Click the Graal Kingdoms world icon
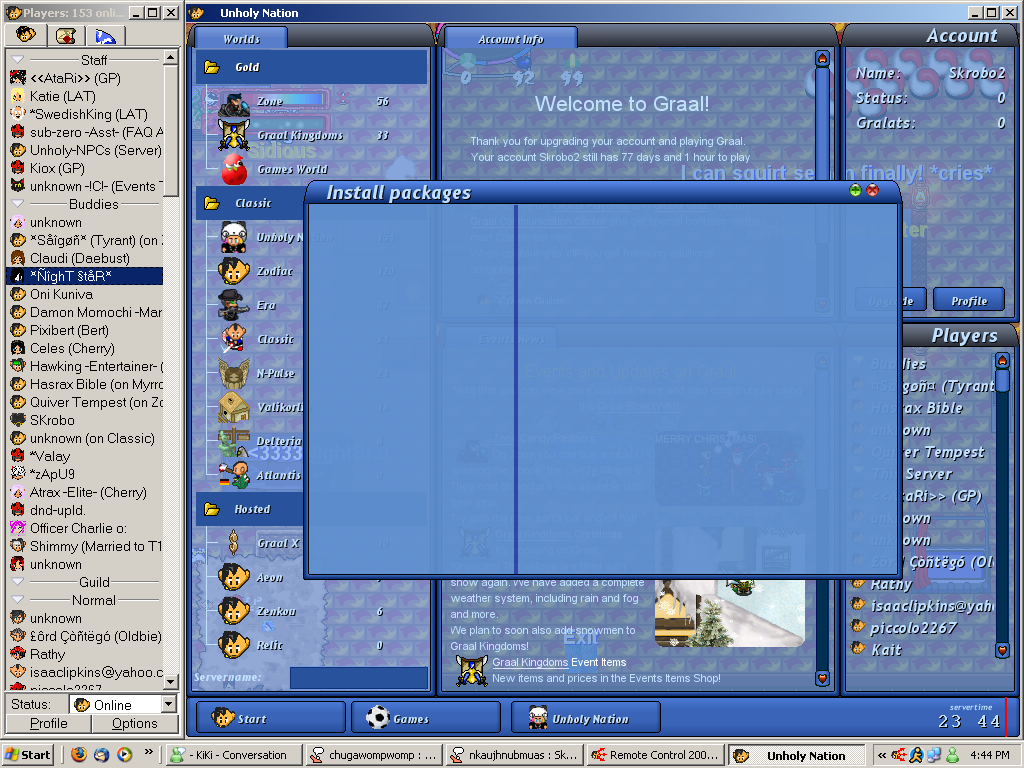The height and width of the screenshot is (768, 1024). 233,135
